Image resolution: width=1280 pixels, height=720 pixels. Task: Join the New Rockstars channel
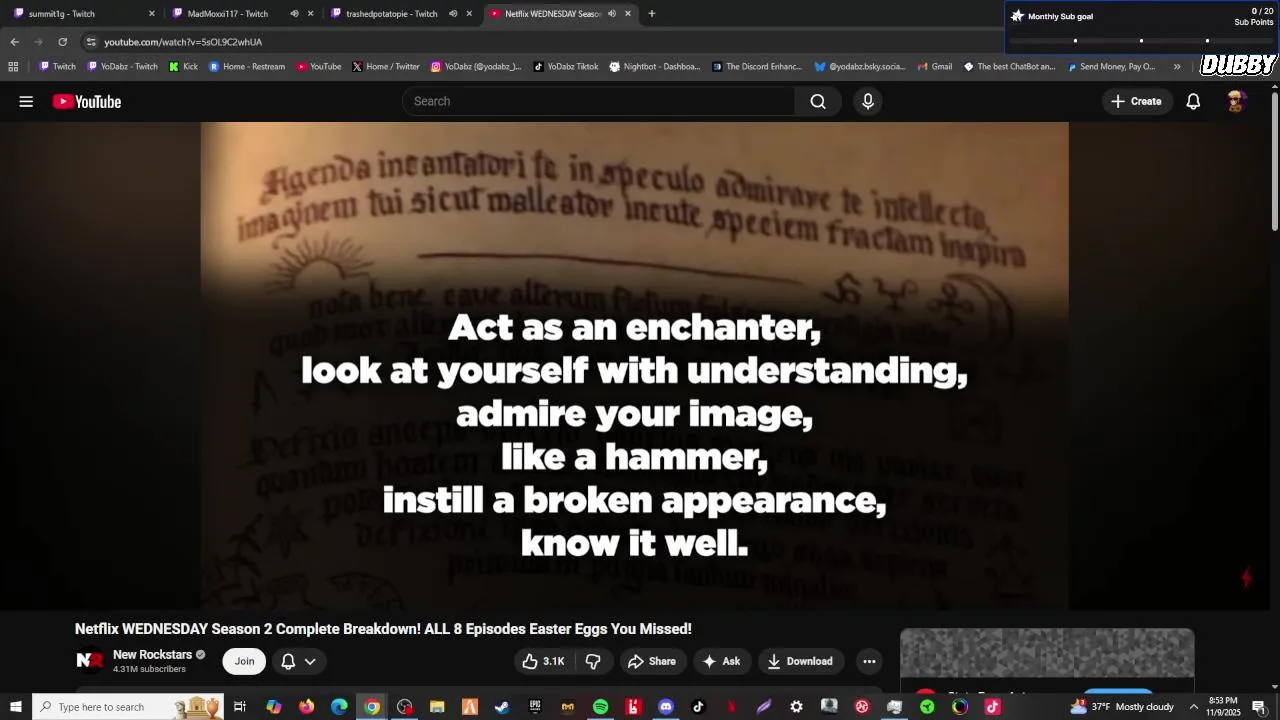point(244,661)
